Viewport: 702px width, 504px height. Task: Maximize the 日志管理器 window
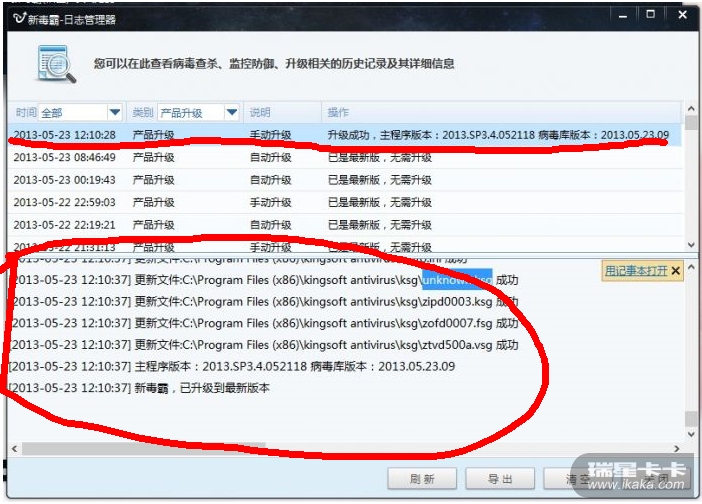click(651, 15)
